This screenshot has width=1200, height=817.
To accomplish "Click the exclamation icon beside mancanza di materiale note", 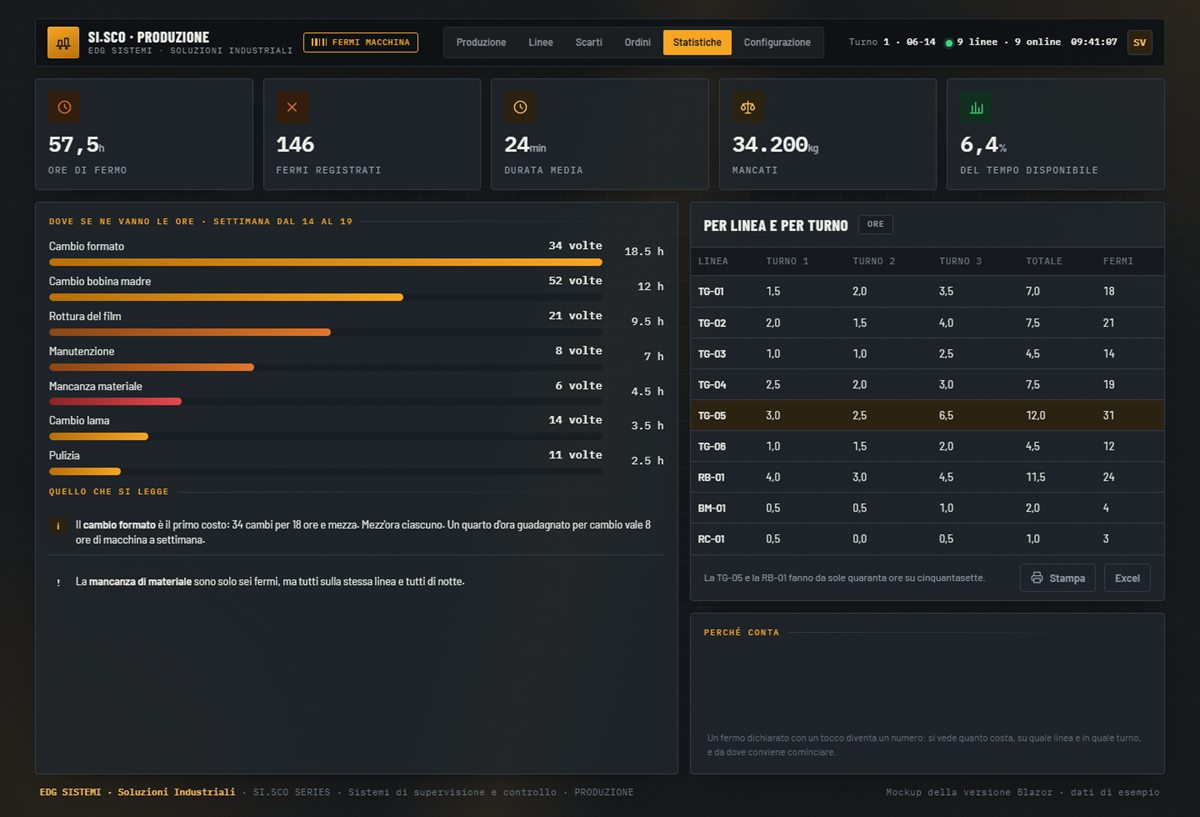I will click(x=59, y=582).
